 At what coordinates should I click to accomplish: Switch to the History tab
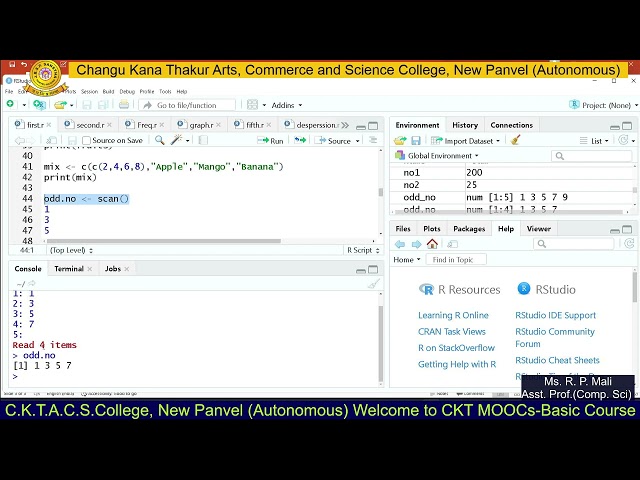[x=465, y=125]
